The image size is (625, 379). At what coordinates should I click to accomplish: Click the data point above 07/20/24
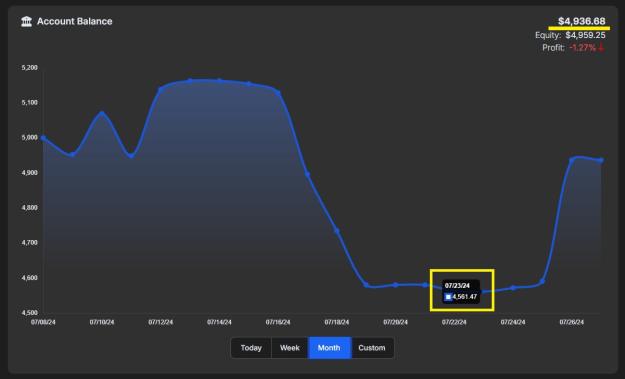pyautogui.click(x=396, y=285)
